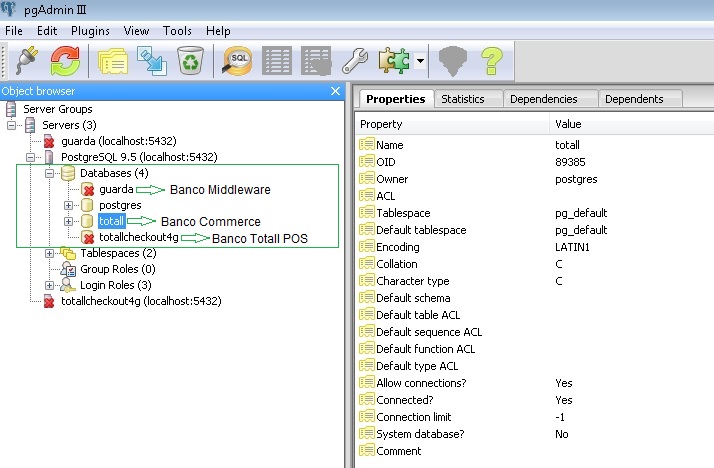Select totallcheckout4g (localhost:5432) server
Image resolution: width=714 pixels, height=468 pixels.
click(141, 301)
